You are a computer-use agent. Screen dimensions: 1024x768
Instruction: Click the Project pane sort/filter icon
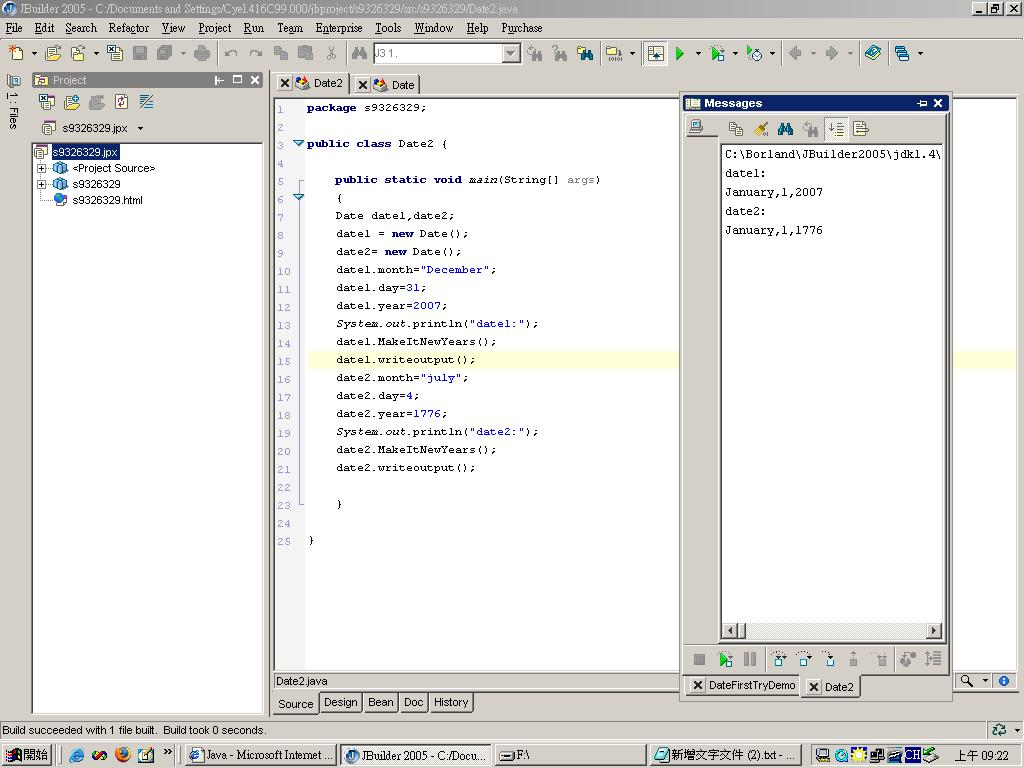click(x=146, y=102)
